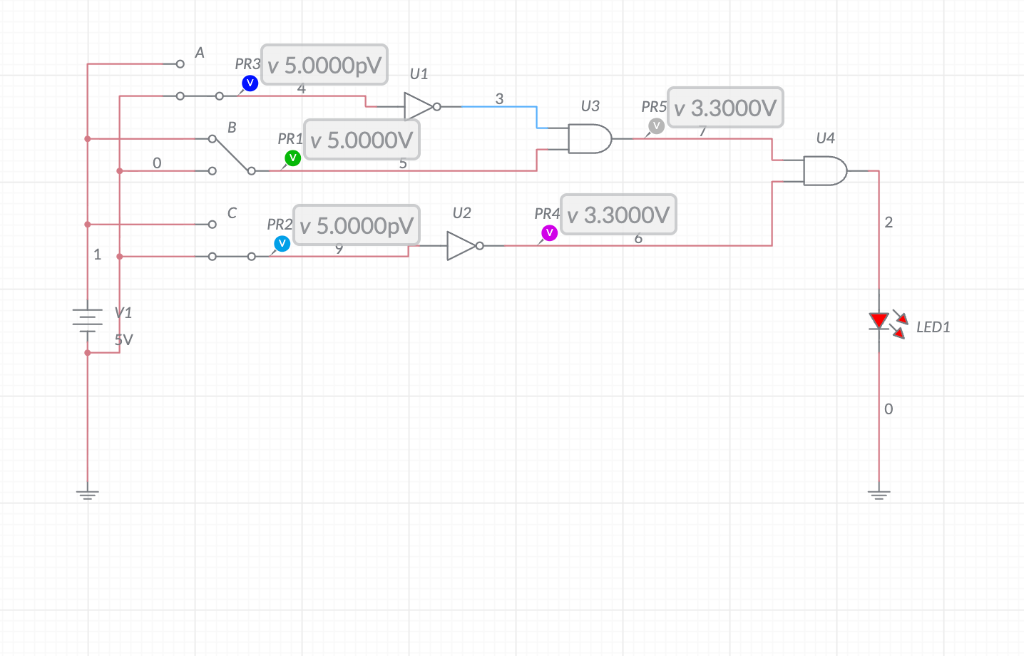Click the U1 reference label
The image size is (1024, 656).
(x=419, y=74)
